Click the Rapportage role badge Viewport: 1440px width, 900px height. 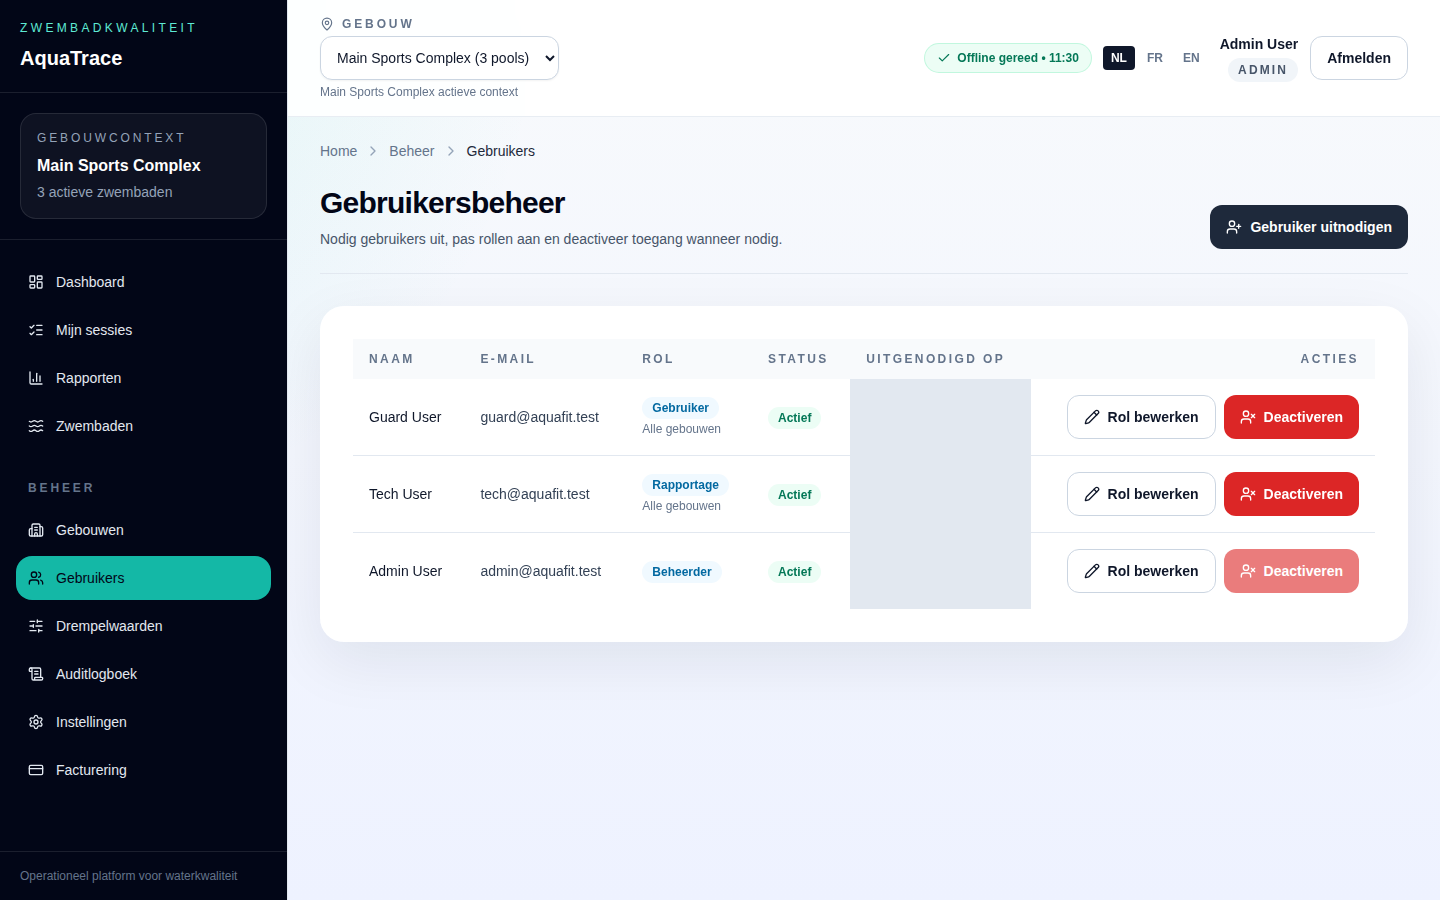[685, 485]
